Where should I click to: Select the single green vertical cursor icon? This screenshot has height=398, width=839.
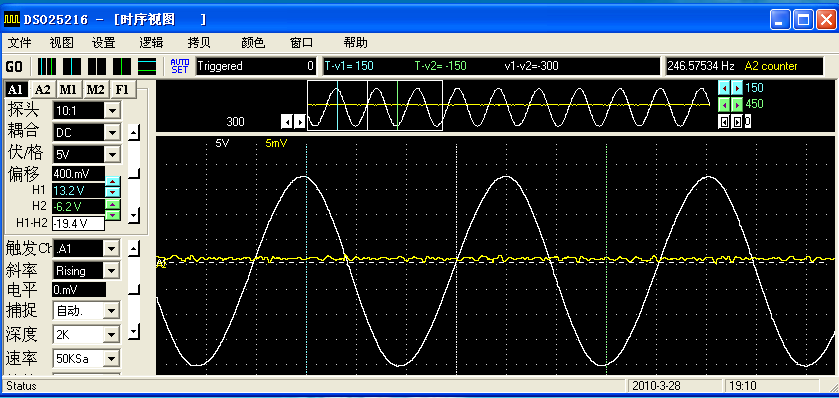point(122,66)
